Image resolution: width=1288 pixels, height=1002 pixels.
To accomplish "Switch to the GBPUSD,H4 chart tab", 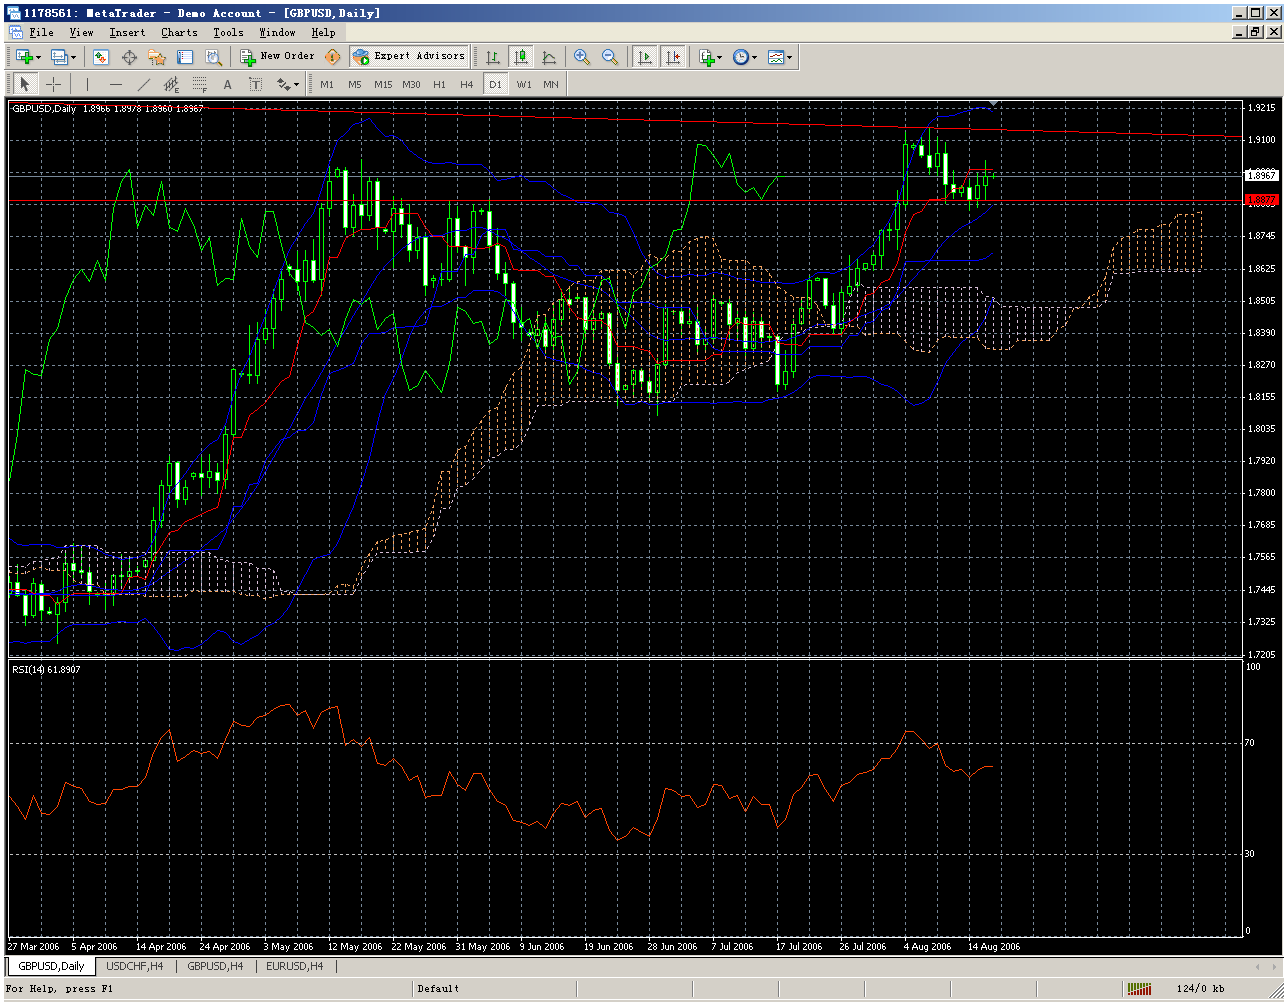I will [x=215, y=967].
